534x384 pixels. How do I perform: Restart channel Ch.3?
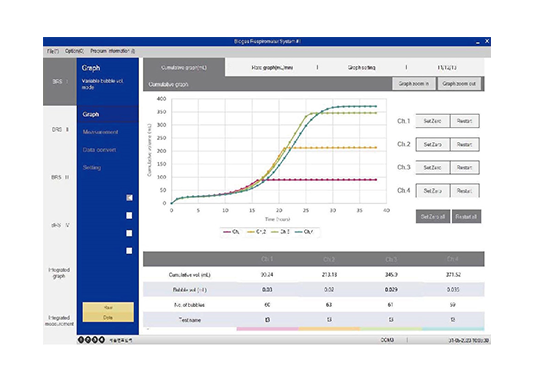465,167
